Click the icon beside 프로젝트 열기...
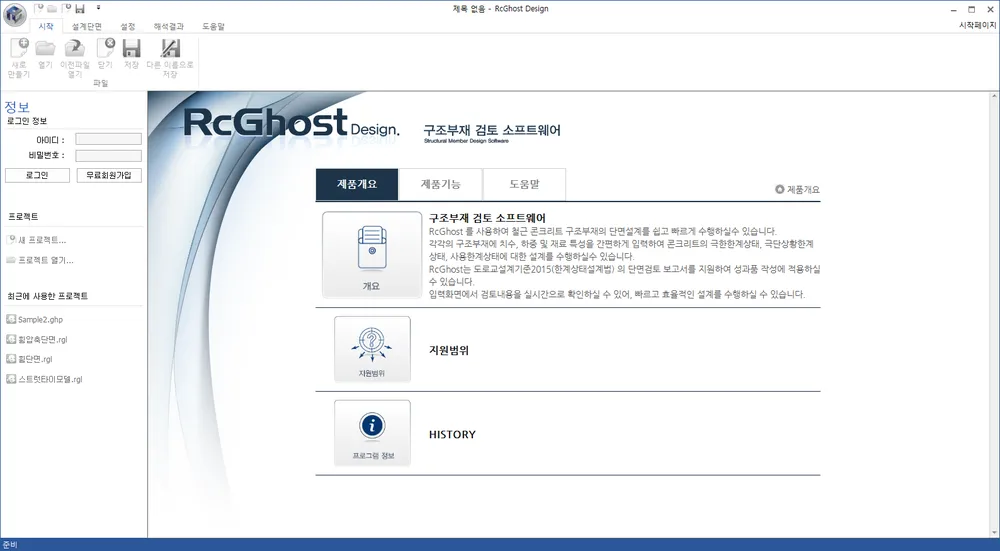 11,260
